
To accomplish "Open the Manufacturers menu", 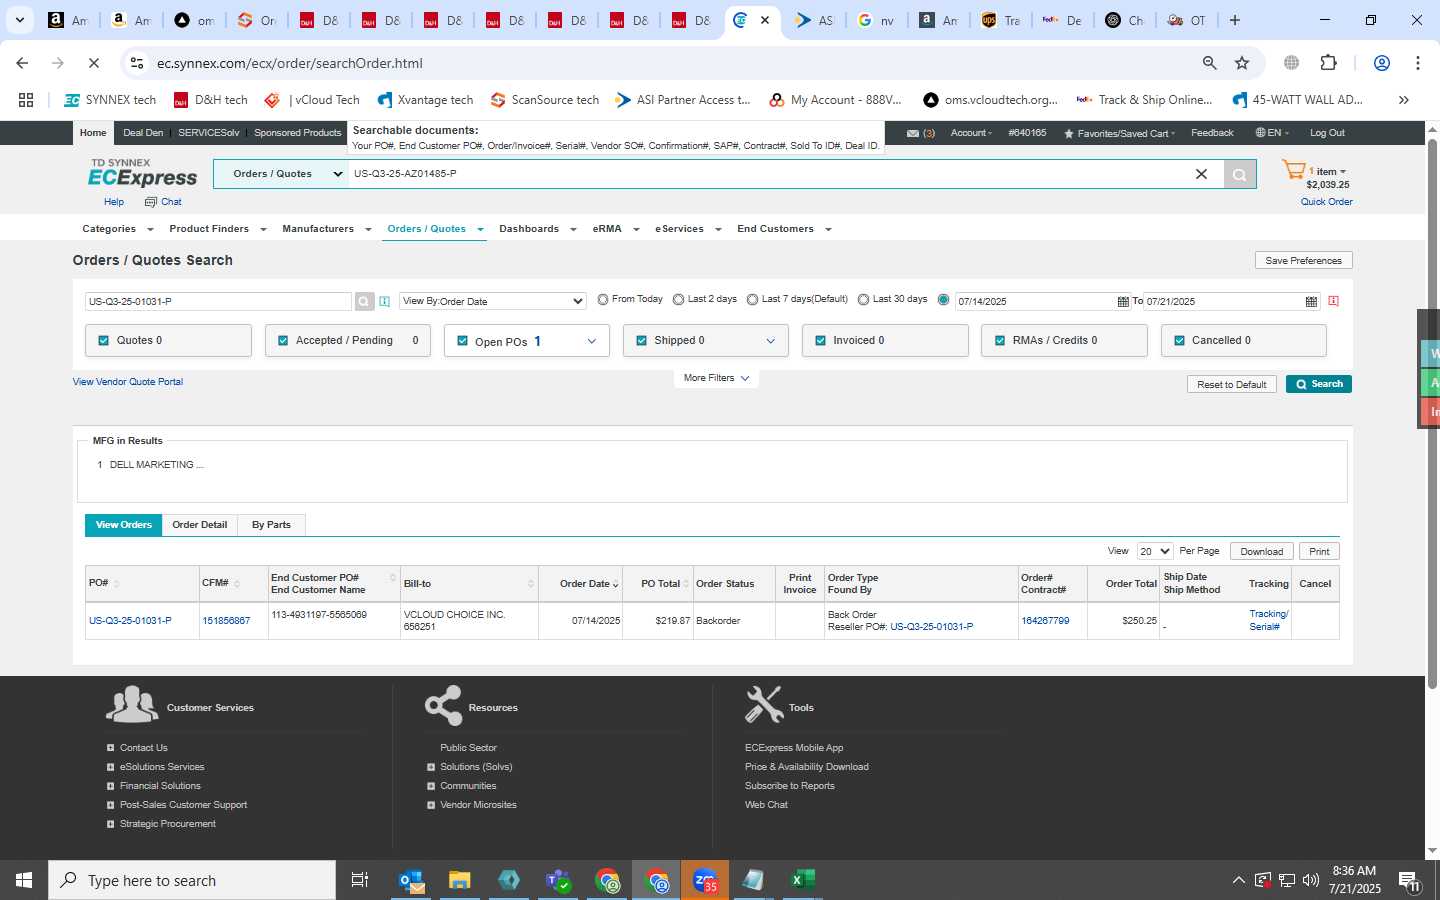I will tap(327, 229).
